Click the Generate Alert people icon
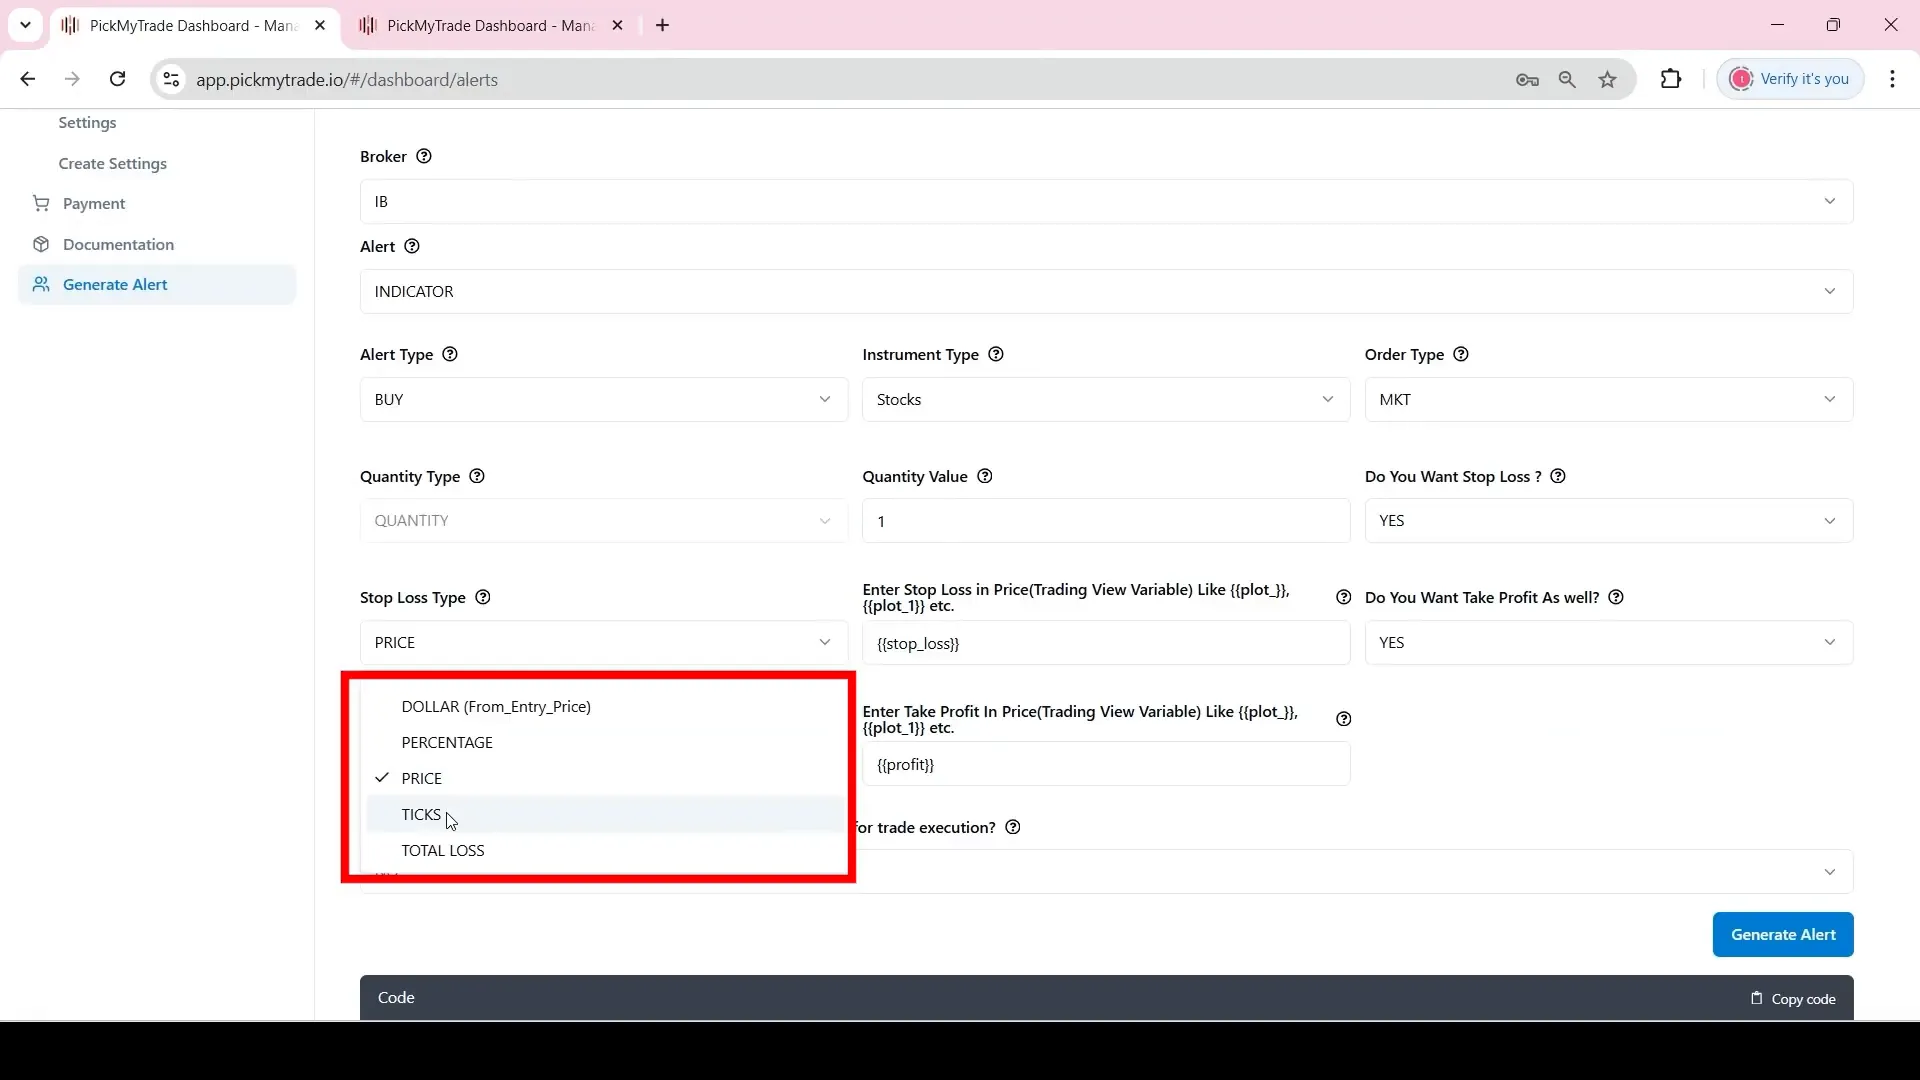The height and width of the screenshot is (1080, 1920). [41, 285]
